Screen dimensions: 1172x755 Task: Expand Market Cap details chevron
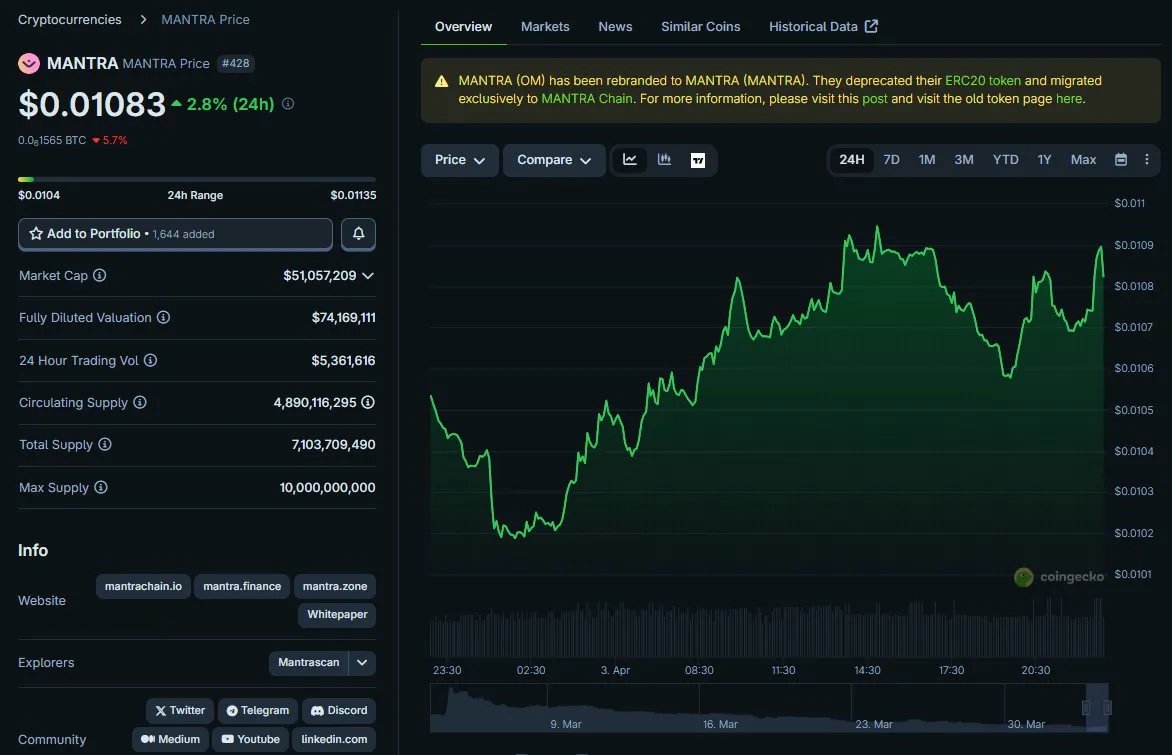(368, 276)
